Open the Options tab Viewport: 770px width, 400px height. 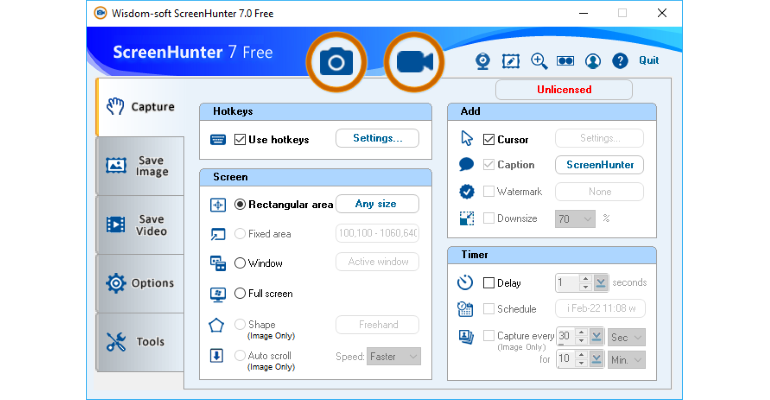point(140,283)
